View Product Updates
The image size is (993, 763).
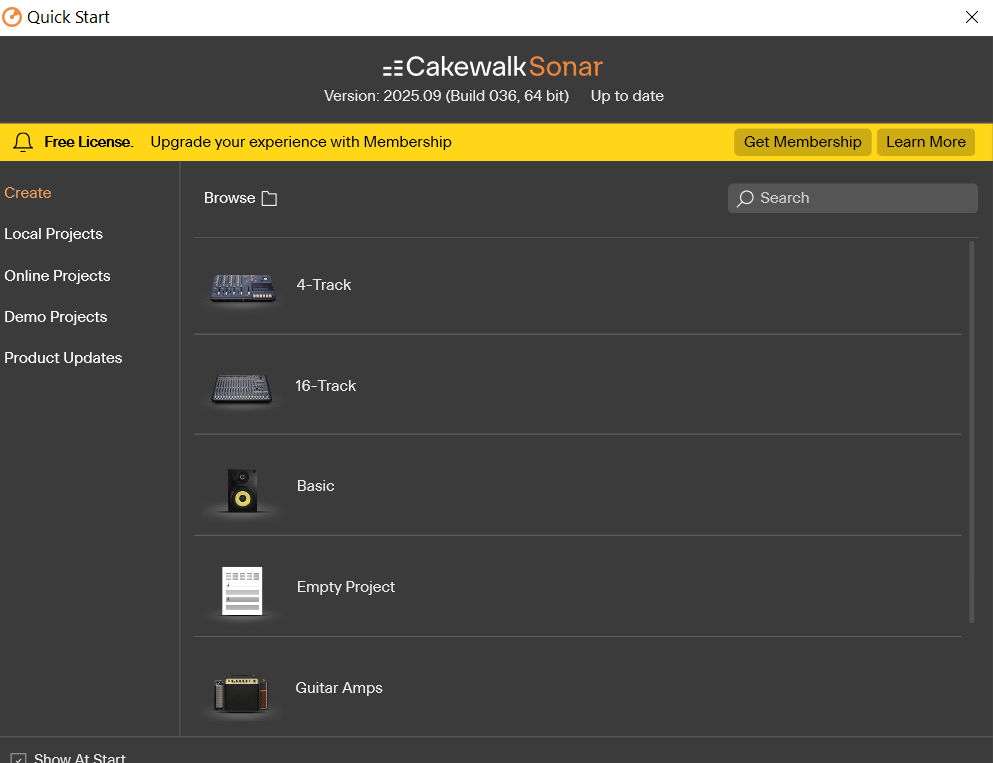[63, 358]
